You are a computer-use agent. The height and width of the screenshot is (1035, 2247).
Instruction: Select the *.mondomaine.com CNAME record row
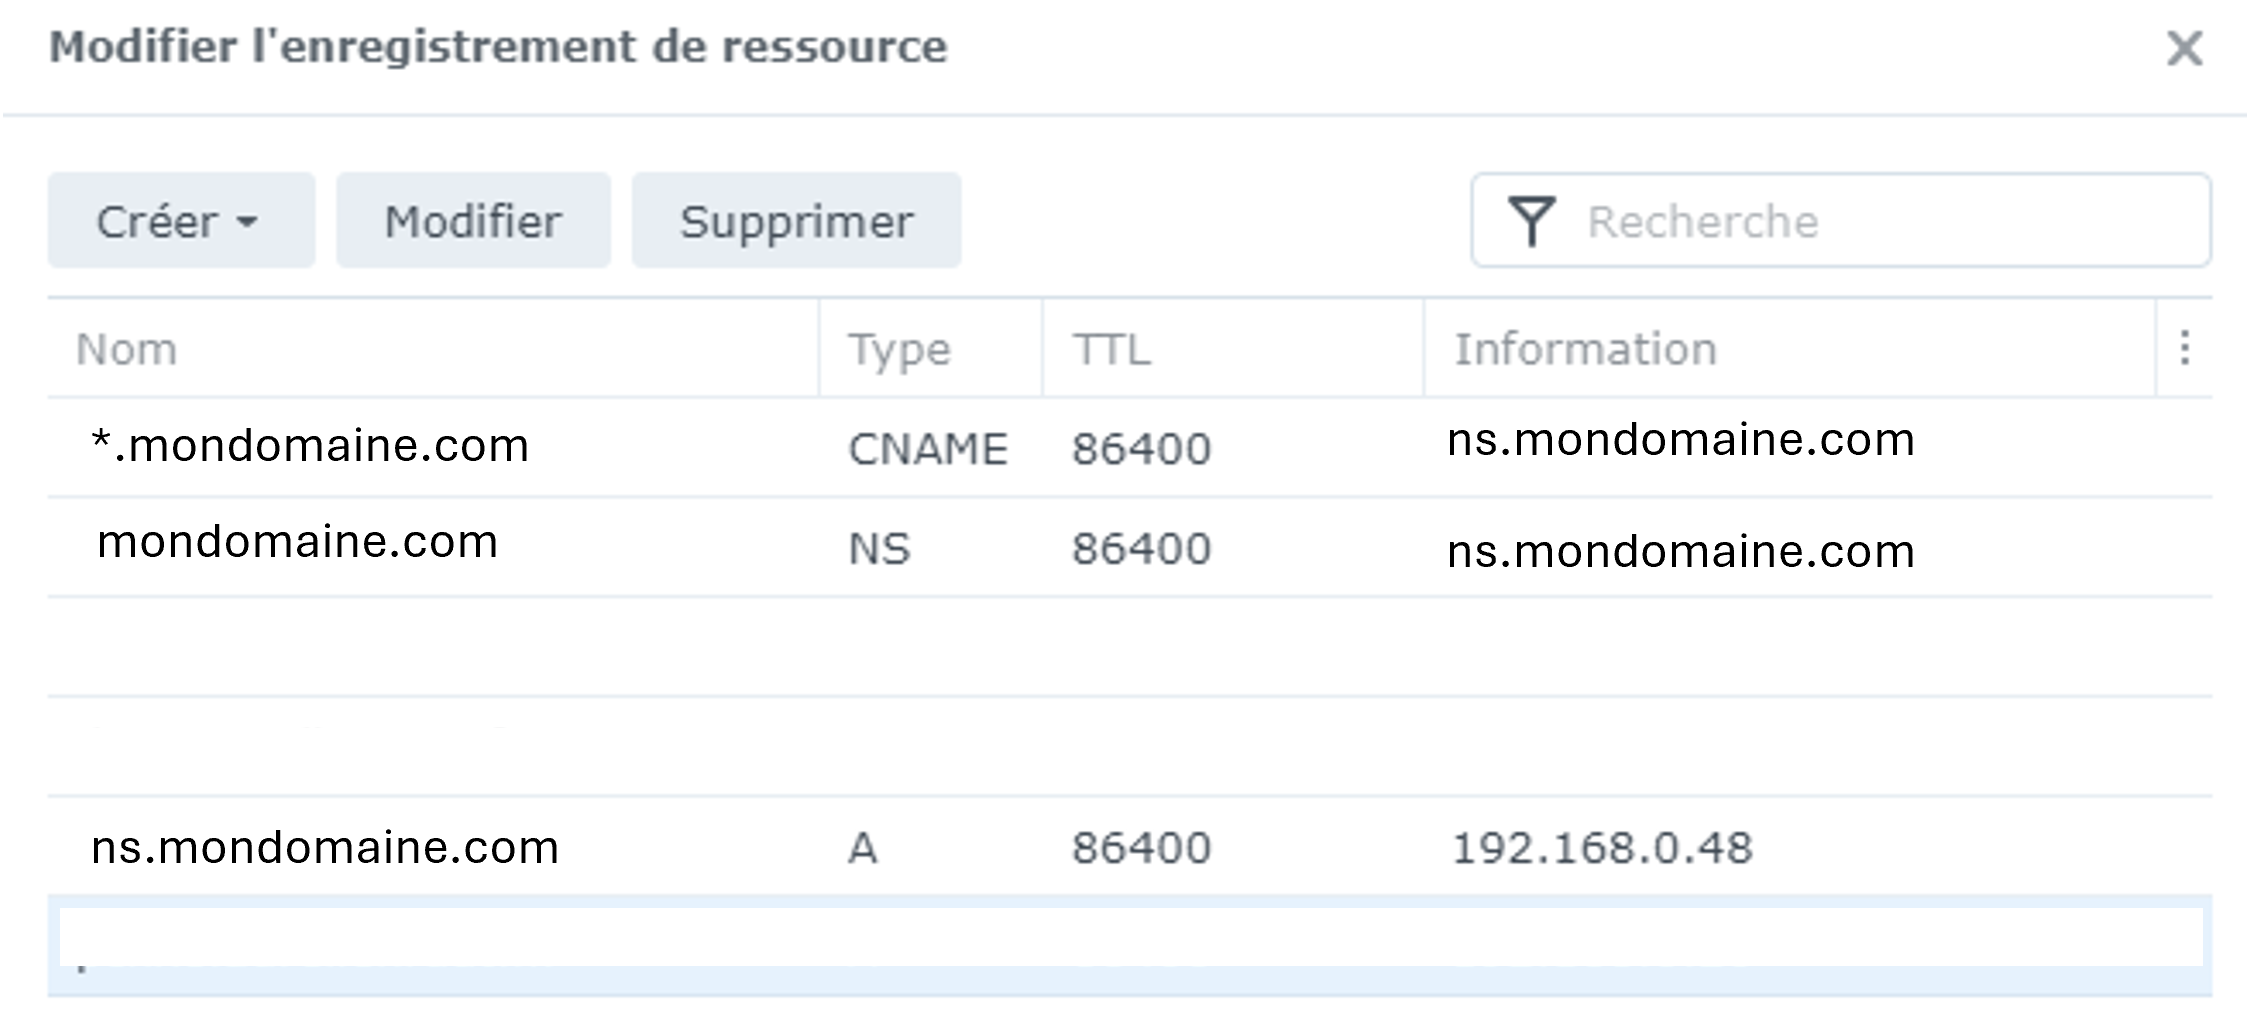[310, 446]
